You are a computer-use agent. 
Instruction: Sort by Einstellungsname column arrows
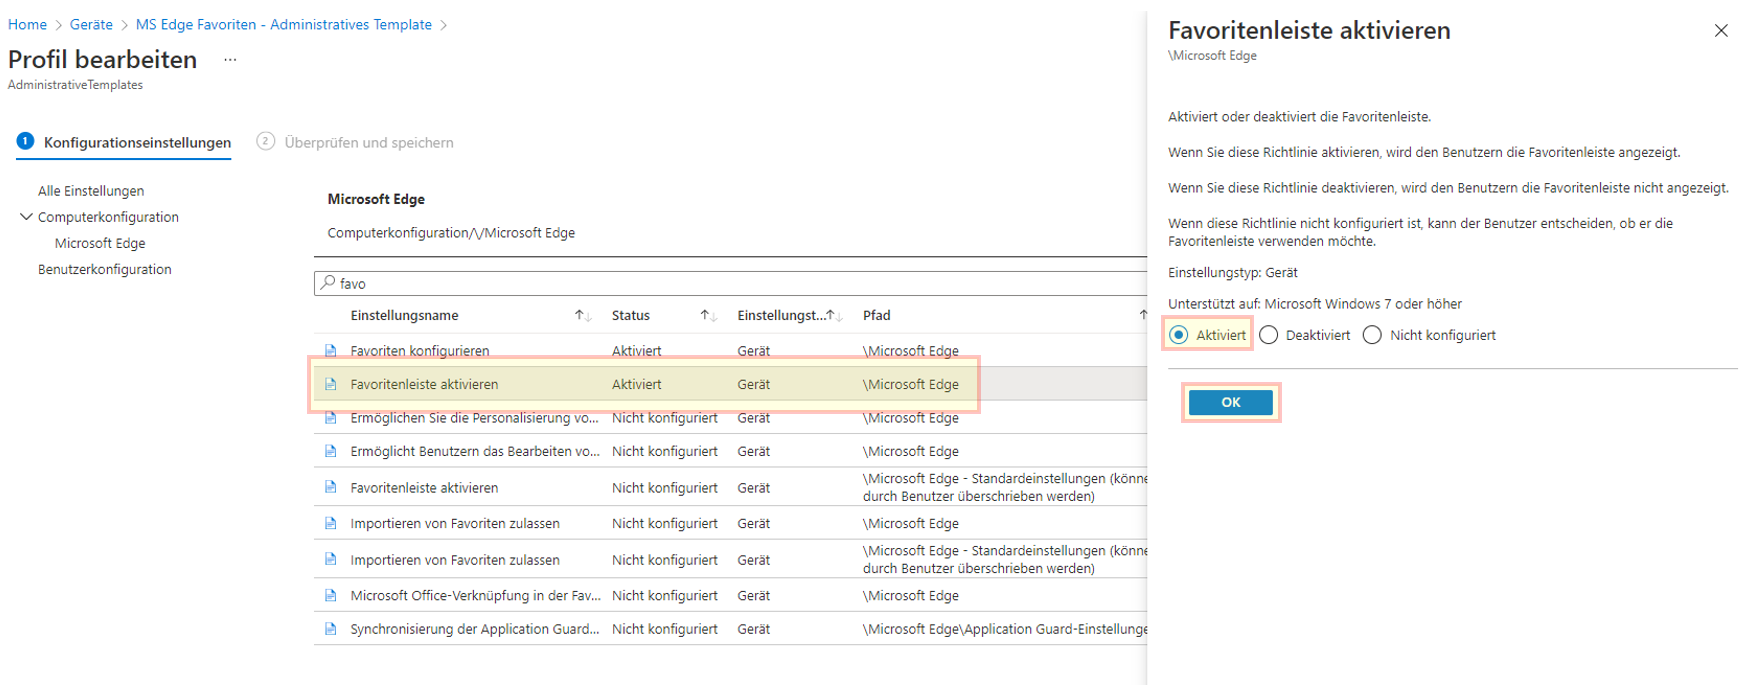pyautogui.click(x=582, y=315)
